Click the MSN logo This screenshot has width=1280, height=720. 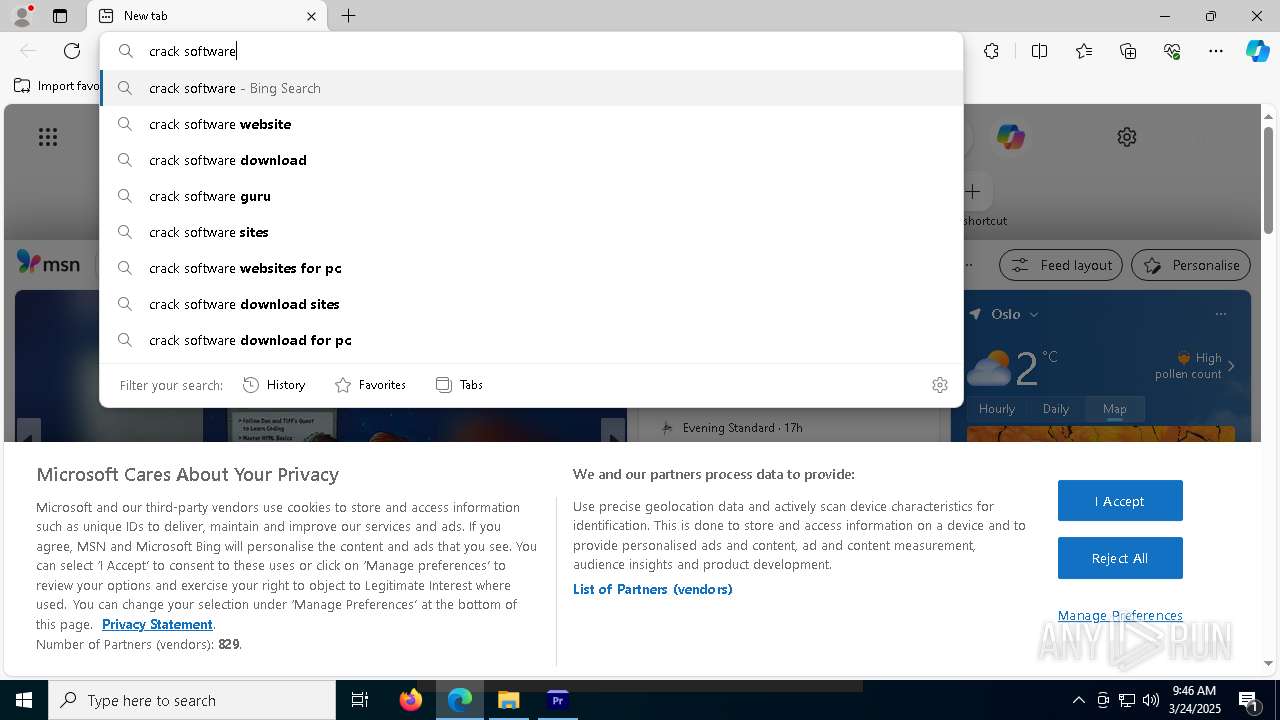pyautogui.click(x=48, y=264)
